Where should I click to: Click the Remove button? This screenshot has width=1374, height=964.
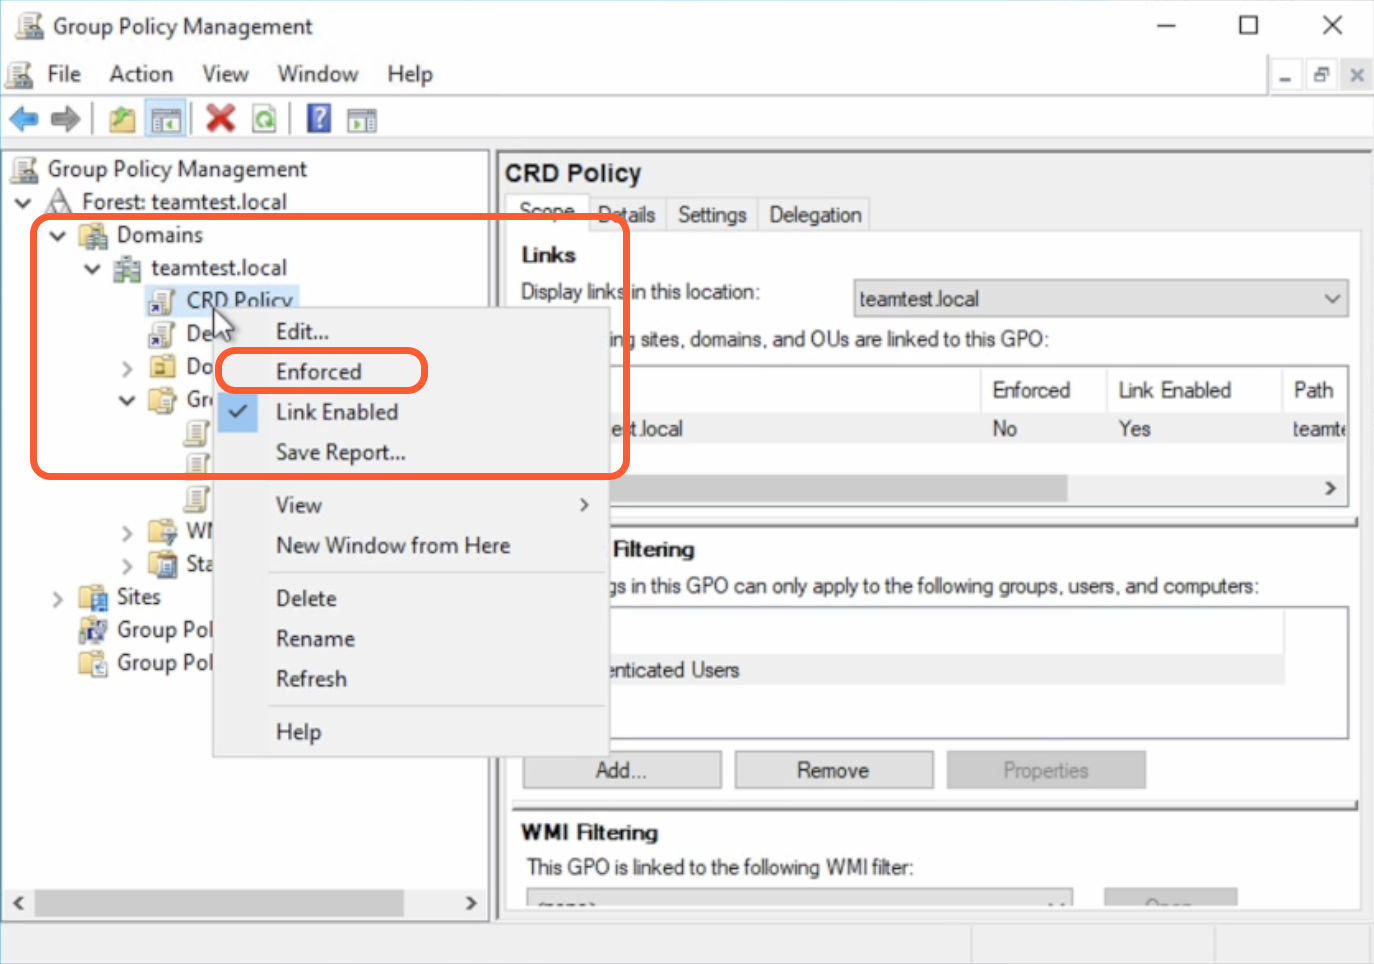(833, 770)
